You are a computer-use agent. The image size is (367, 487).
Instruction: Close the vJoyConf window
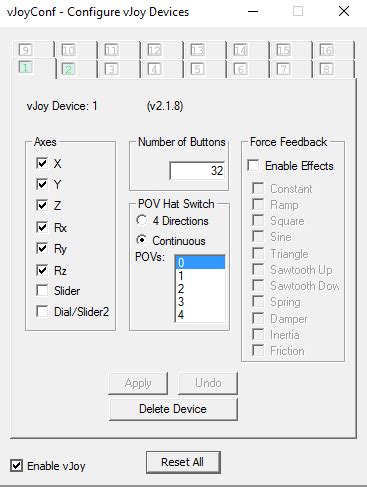[344, 11]
